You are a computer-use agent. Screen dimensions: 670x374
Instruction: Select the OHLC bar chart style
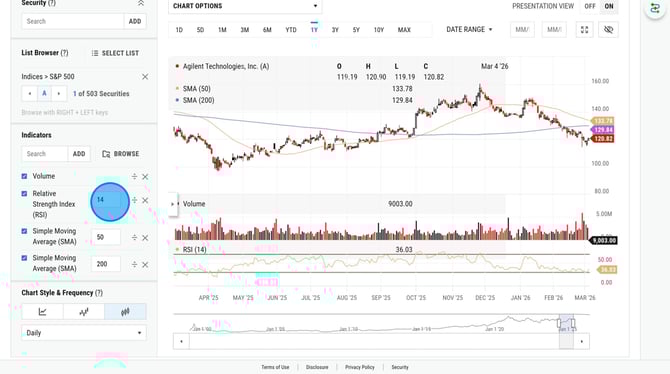(84, 312)
